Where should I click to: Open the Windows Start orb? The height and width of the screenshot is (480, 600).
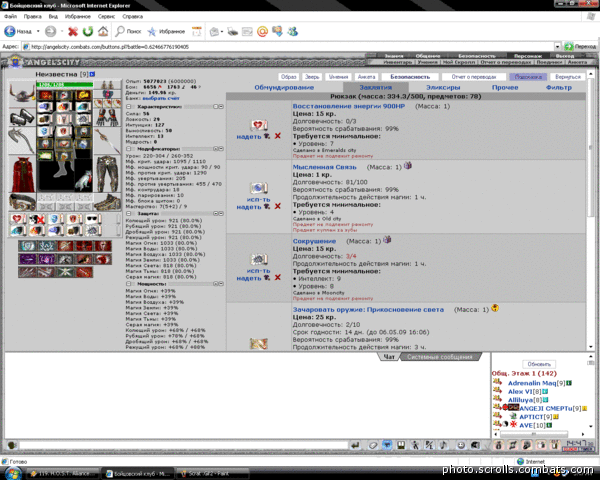click(12, 473)
